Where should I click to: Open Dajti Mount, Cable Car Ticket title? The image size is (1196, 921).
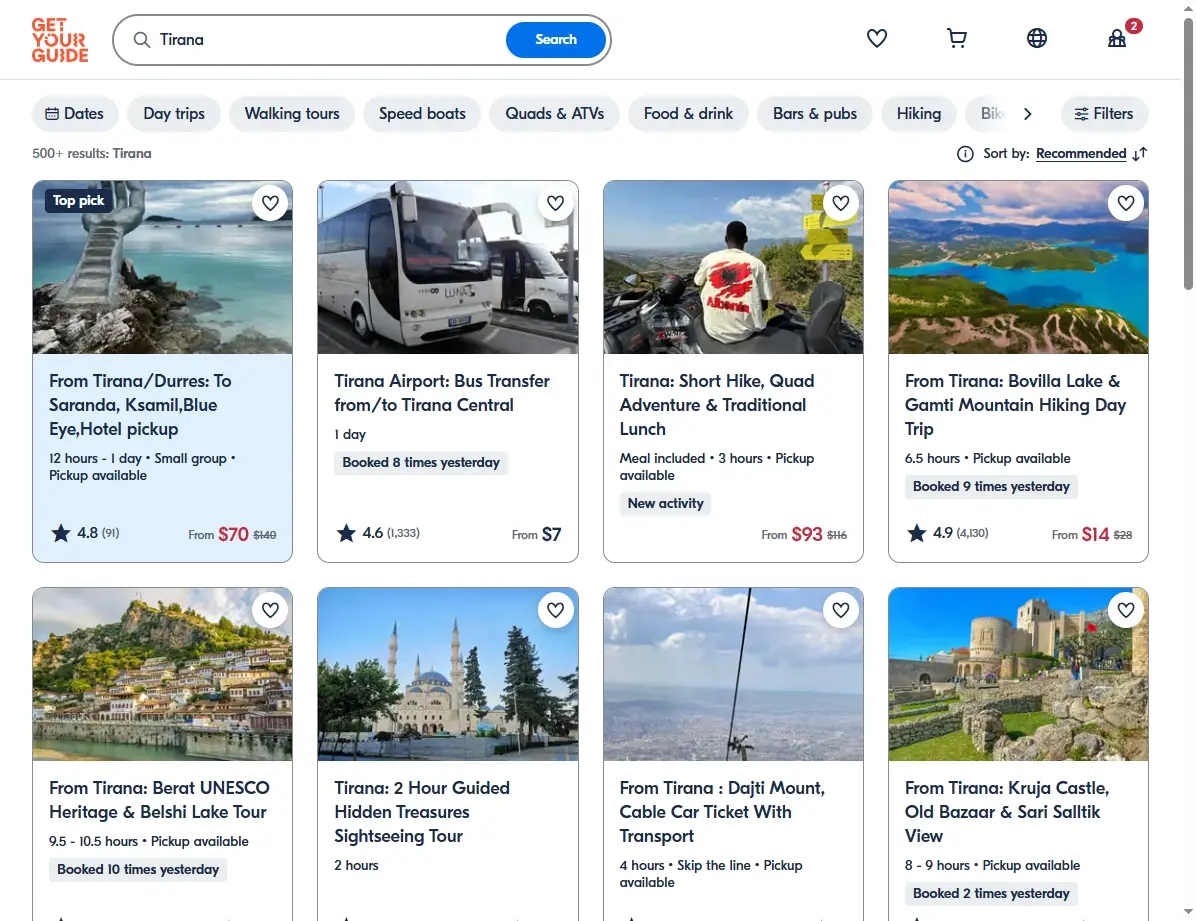pyautogui.click(x=722, y=812)
